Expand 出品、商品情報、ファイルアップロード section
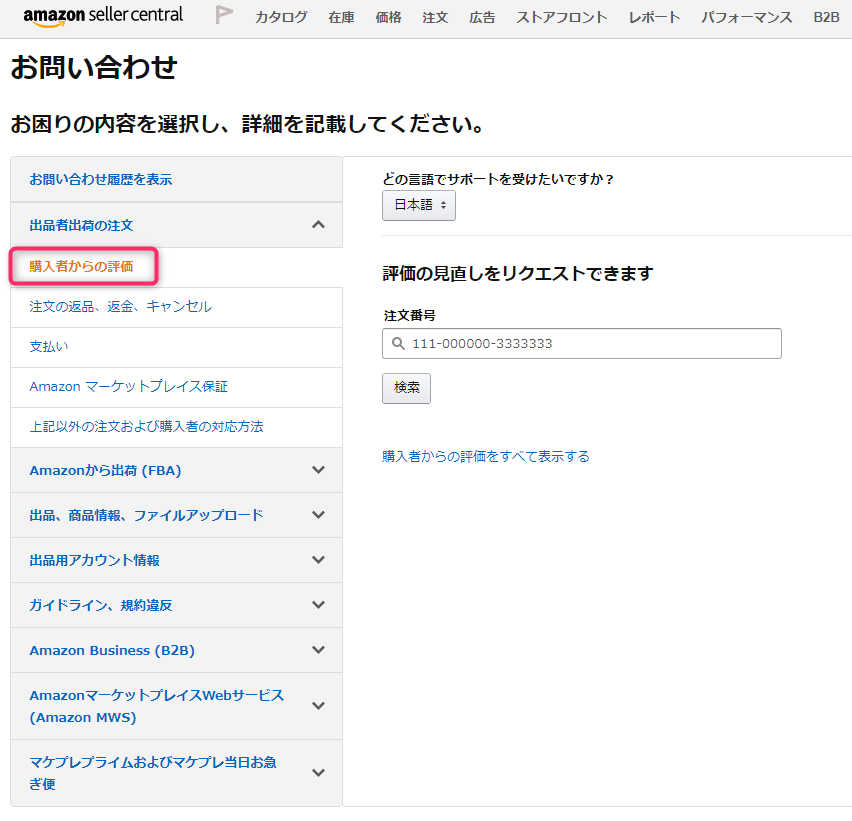This screenshot has width=852, height=821. point(318,515)
